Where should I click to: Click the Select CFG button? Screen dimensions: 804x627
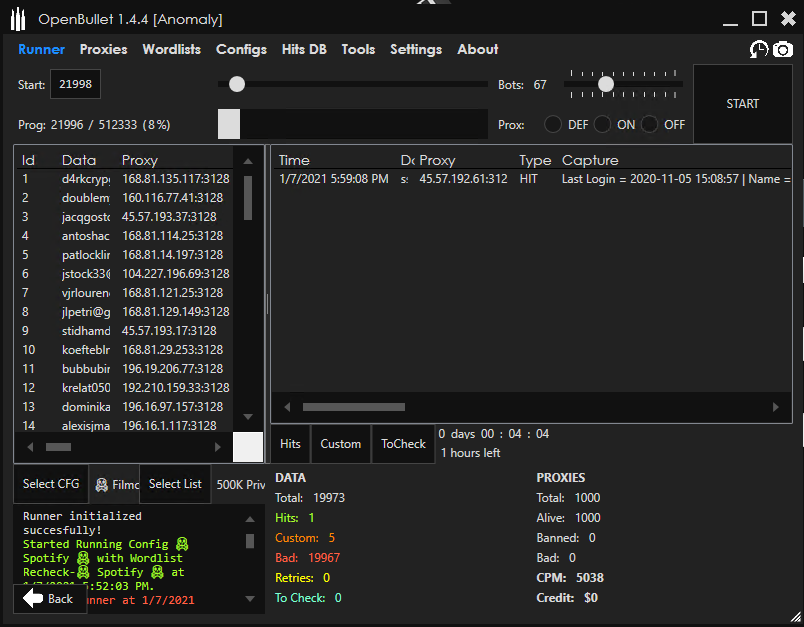(50, 484)
